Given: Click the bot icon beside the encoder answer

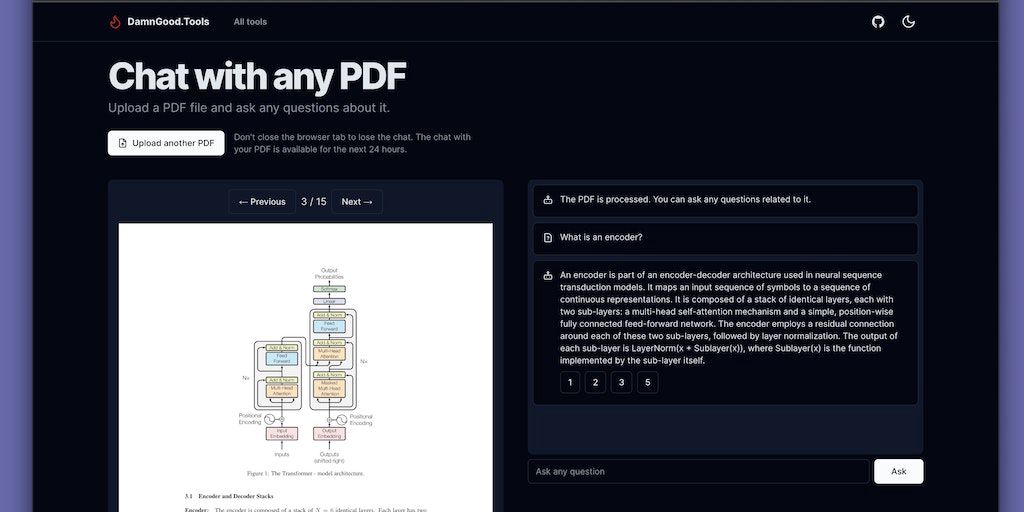Looking at the screenshot, I should pyautogui.click(x=548, y=275).
